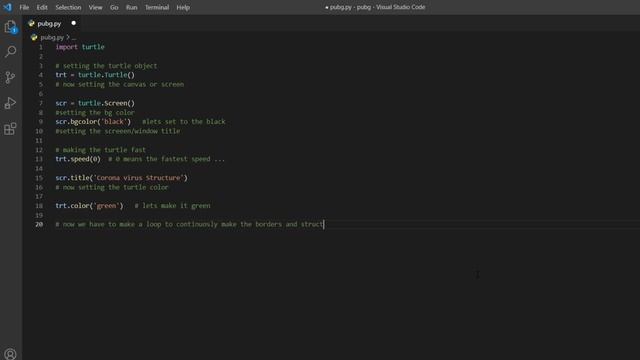640x360 pixels.
Task: Click the trt.speed(0) code
Action: pos(78,159)
